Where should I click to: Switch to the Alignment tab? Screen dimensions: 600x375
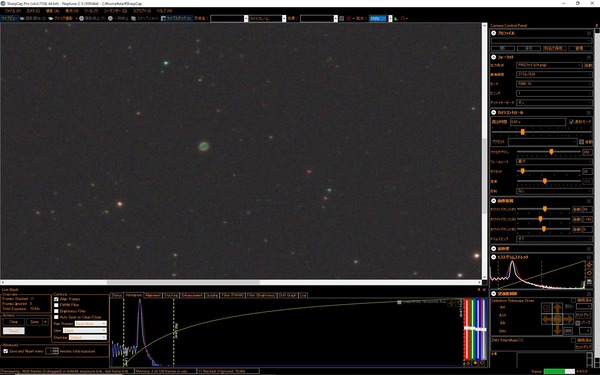[x=153, y=295]
